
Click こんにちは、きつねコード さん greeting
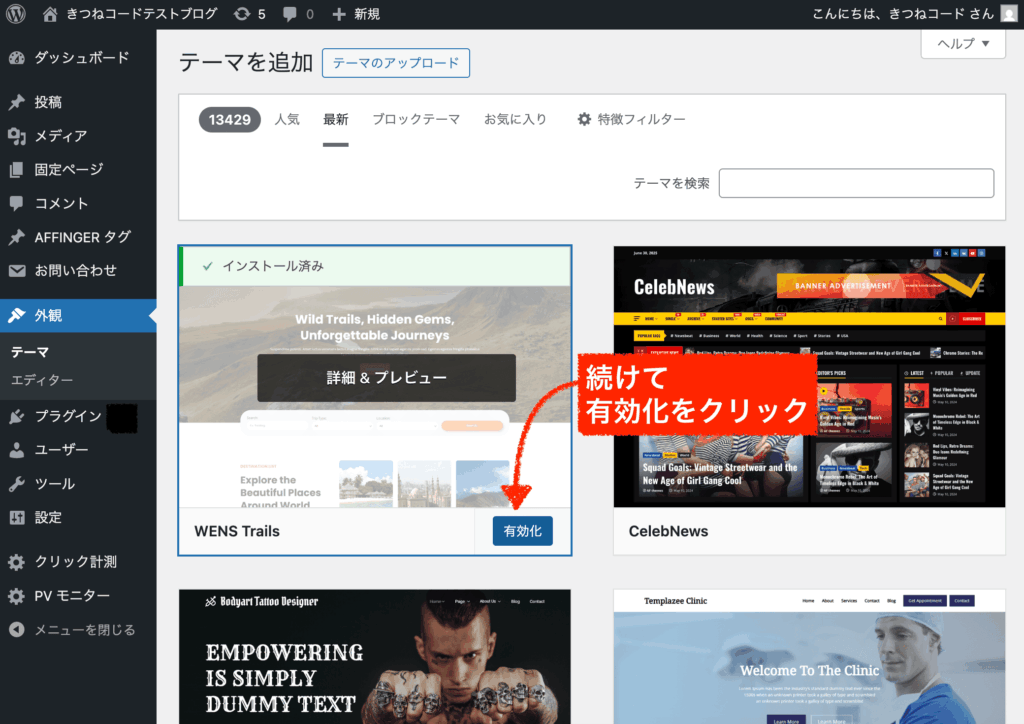tap(903, 14)
